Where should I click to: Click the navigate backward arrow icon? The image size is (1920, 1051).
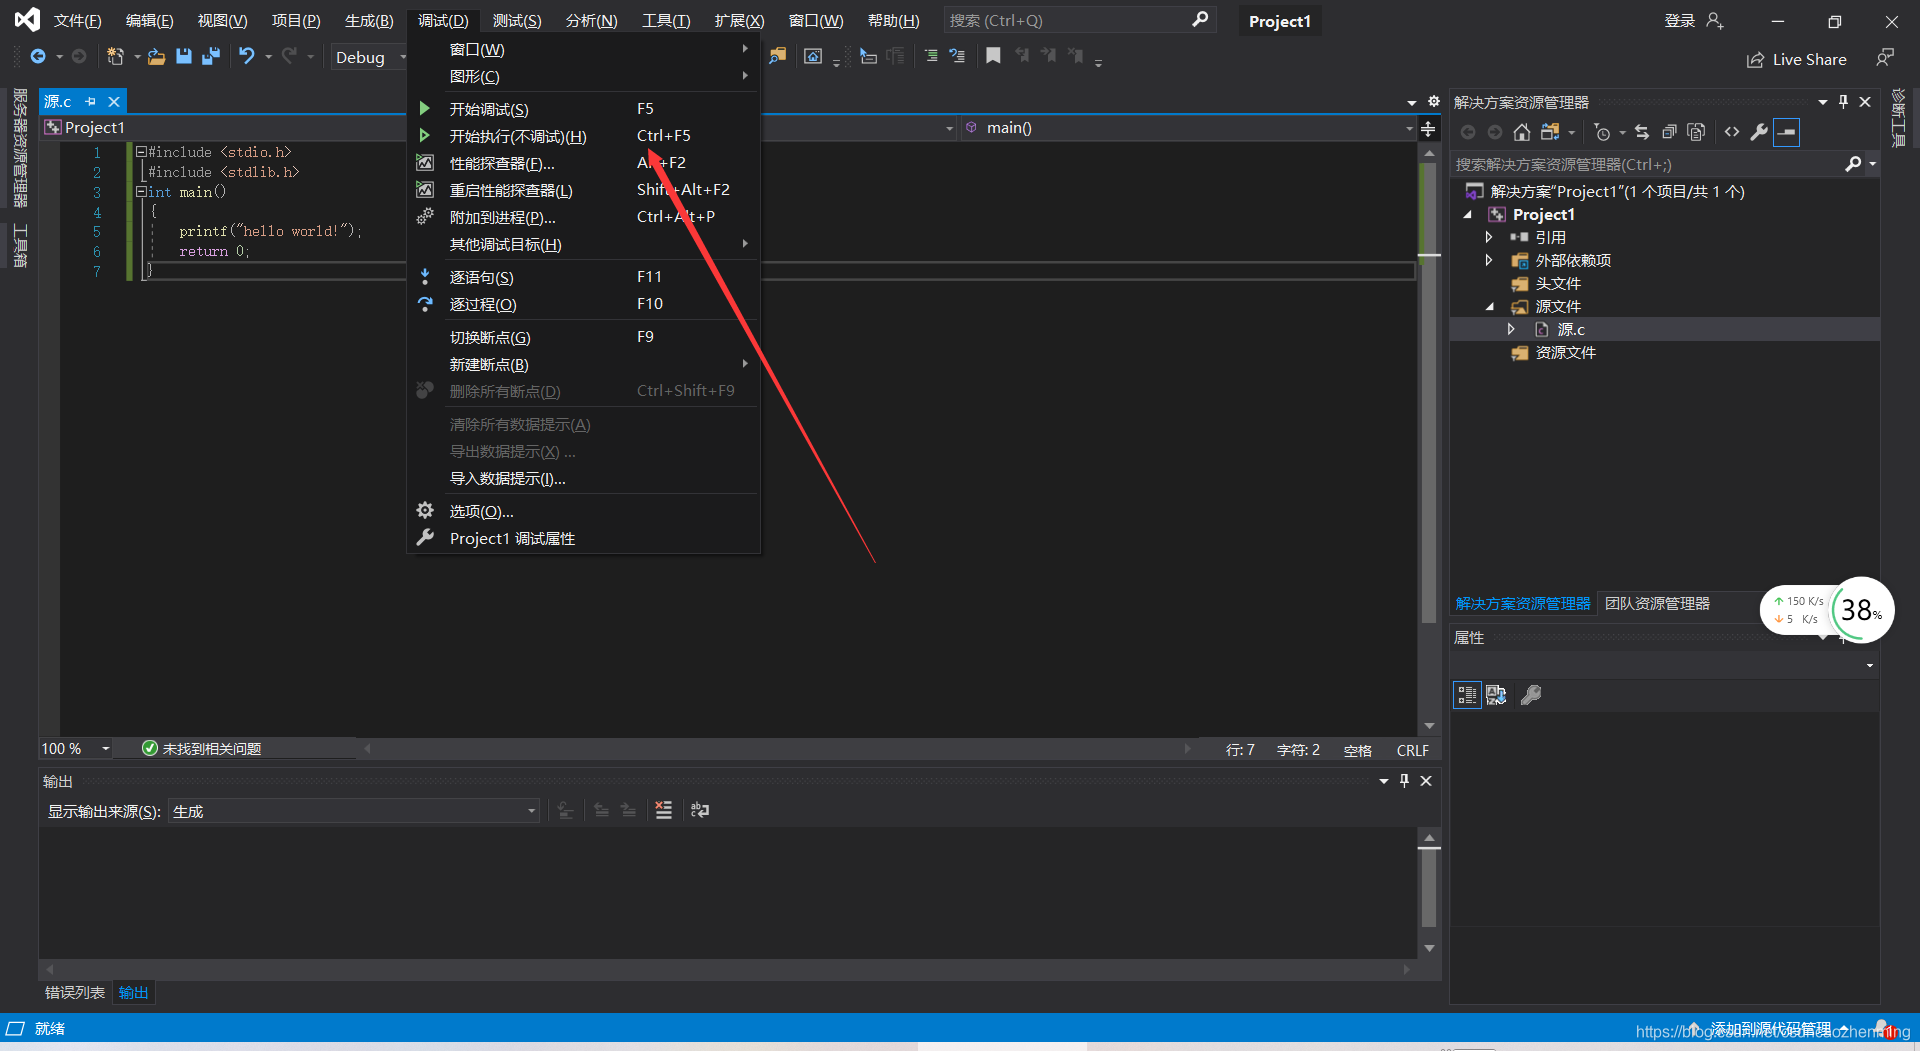point(39,57)
